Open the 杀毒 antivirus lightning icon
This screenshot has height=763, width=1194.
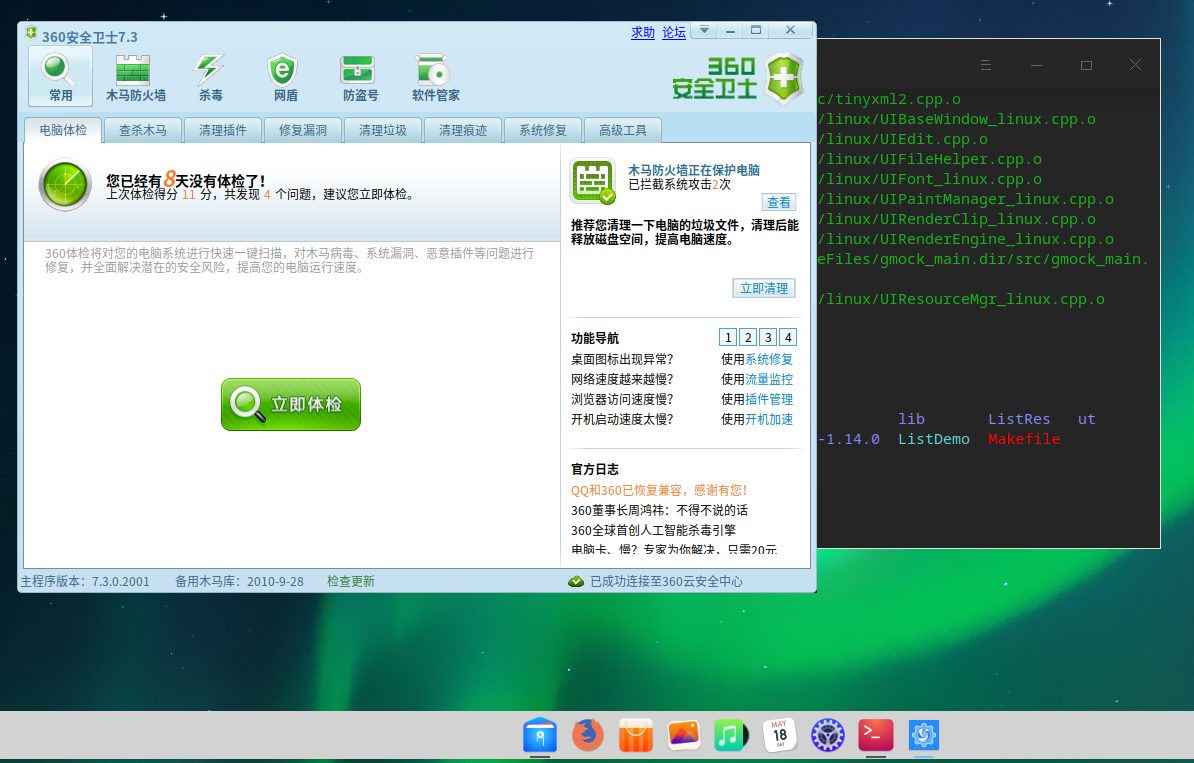pos(210,76)
